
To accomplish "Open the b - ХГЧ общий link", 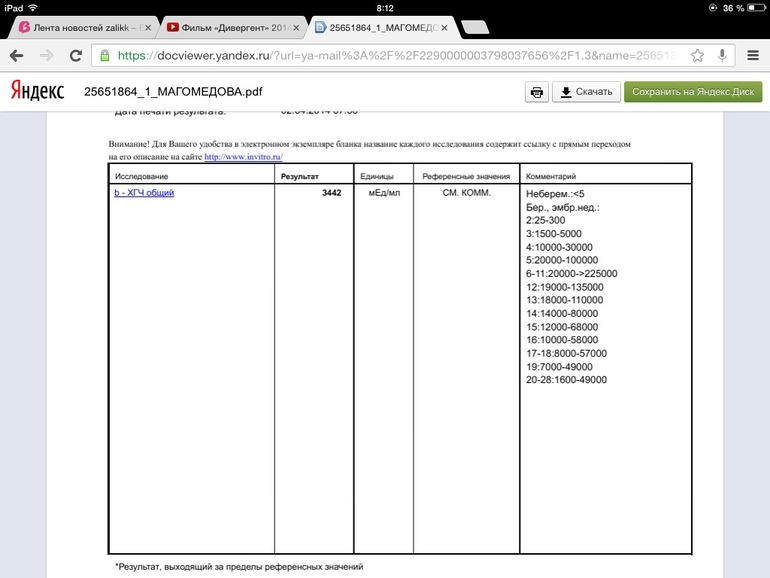I will pos(144,193).
